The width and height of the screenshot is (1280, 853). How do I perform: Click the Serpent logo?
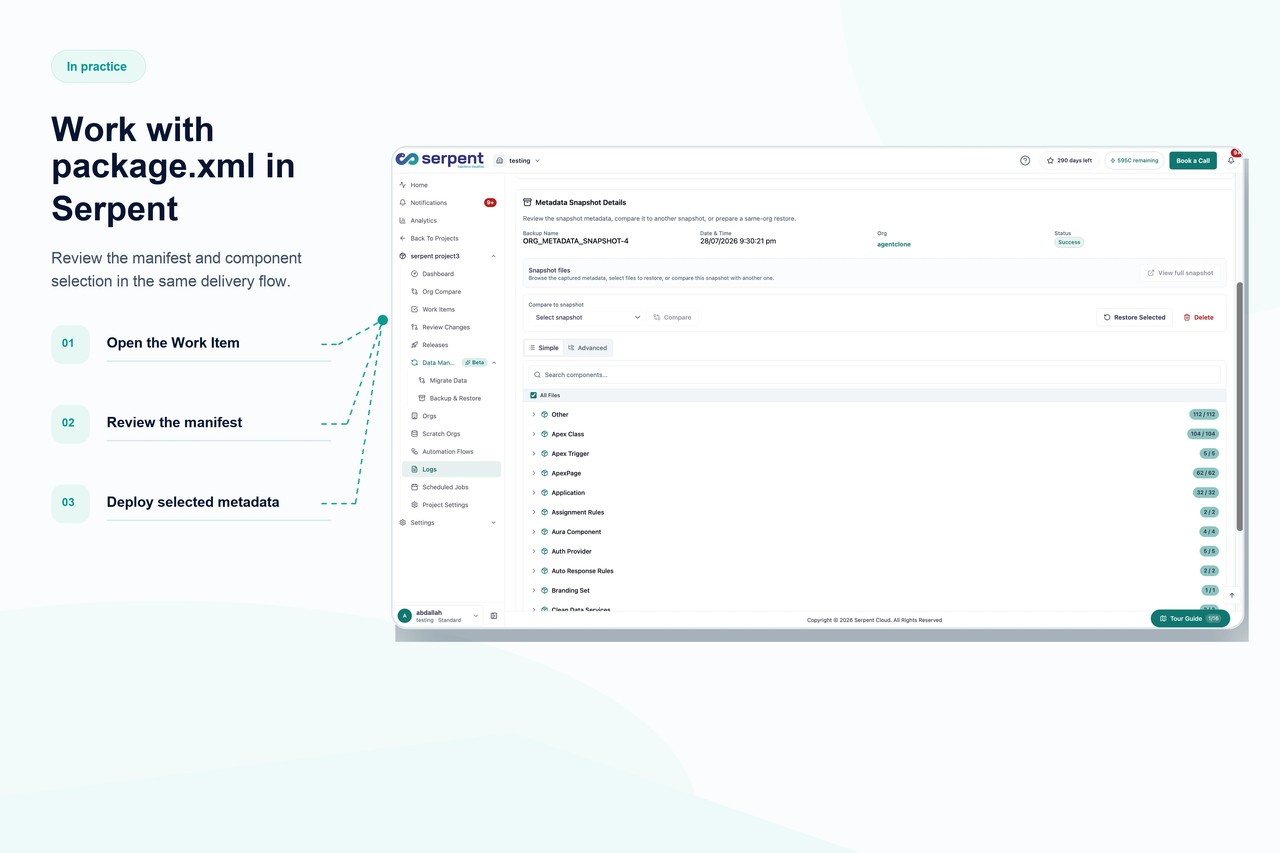439,159
